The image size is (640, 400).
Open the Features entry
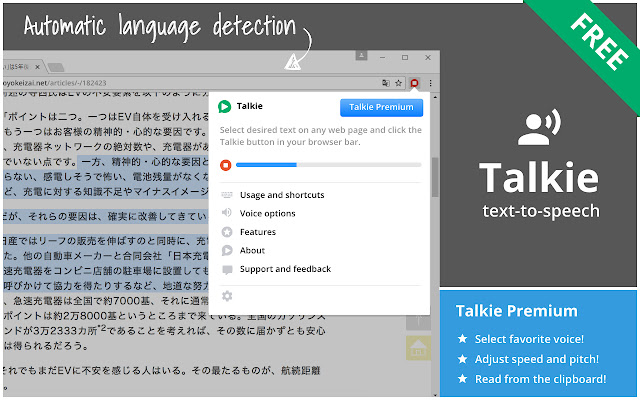point(258,232)
